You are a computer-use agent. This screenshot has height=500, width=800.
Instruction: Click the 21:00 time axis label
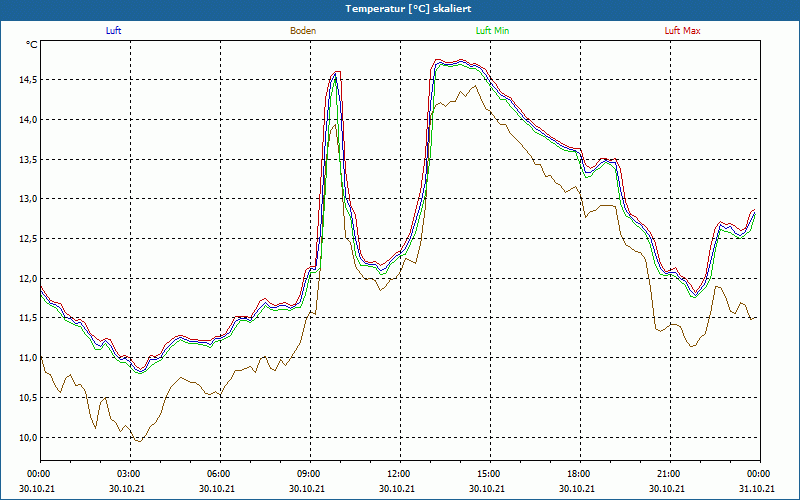[x=670, y=474]
